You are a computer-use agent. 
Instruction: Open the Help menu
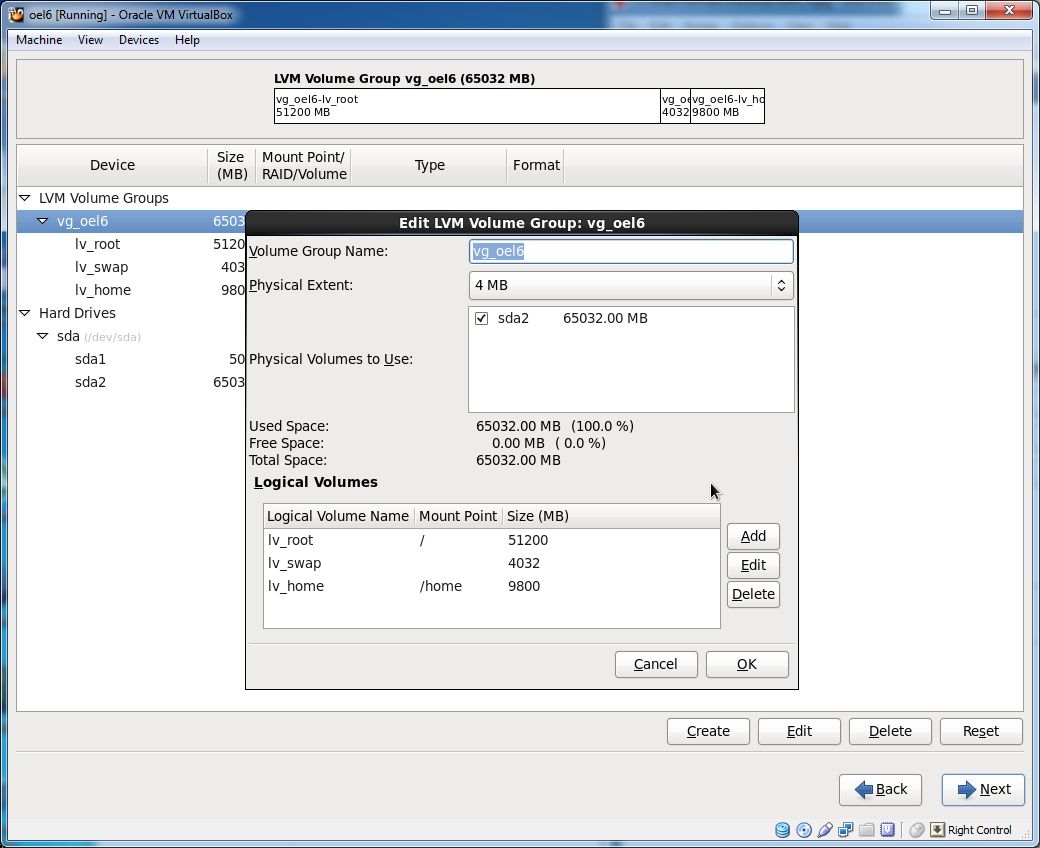(187, 40)
